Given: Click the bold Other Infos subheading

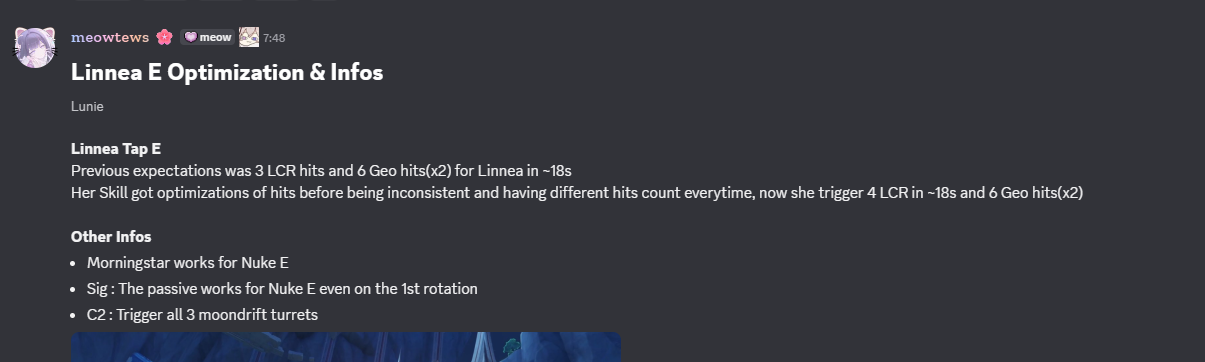Looking at the screenshot, I should [111, 237].
